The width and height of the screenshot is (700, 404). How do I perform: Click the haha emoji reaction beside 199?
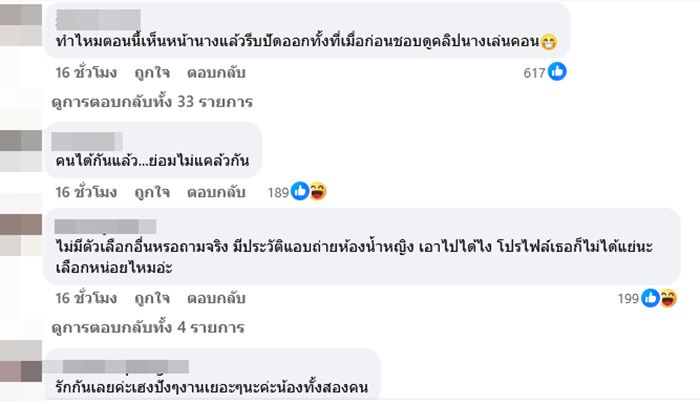click(668, 297)
